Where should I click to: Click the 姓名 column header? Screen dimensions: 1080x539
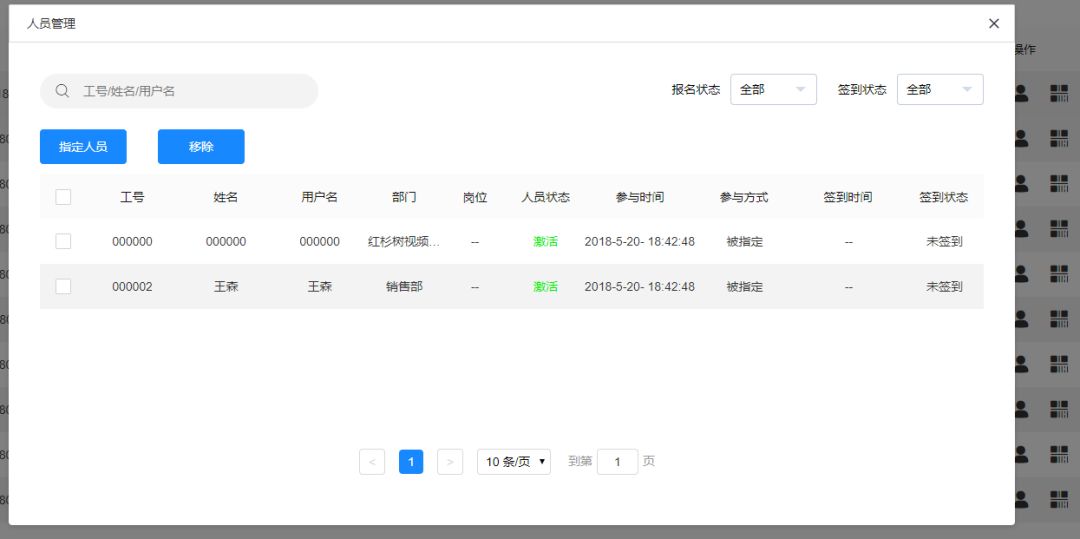pos(226,197)
